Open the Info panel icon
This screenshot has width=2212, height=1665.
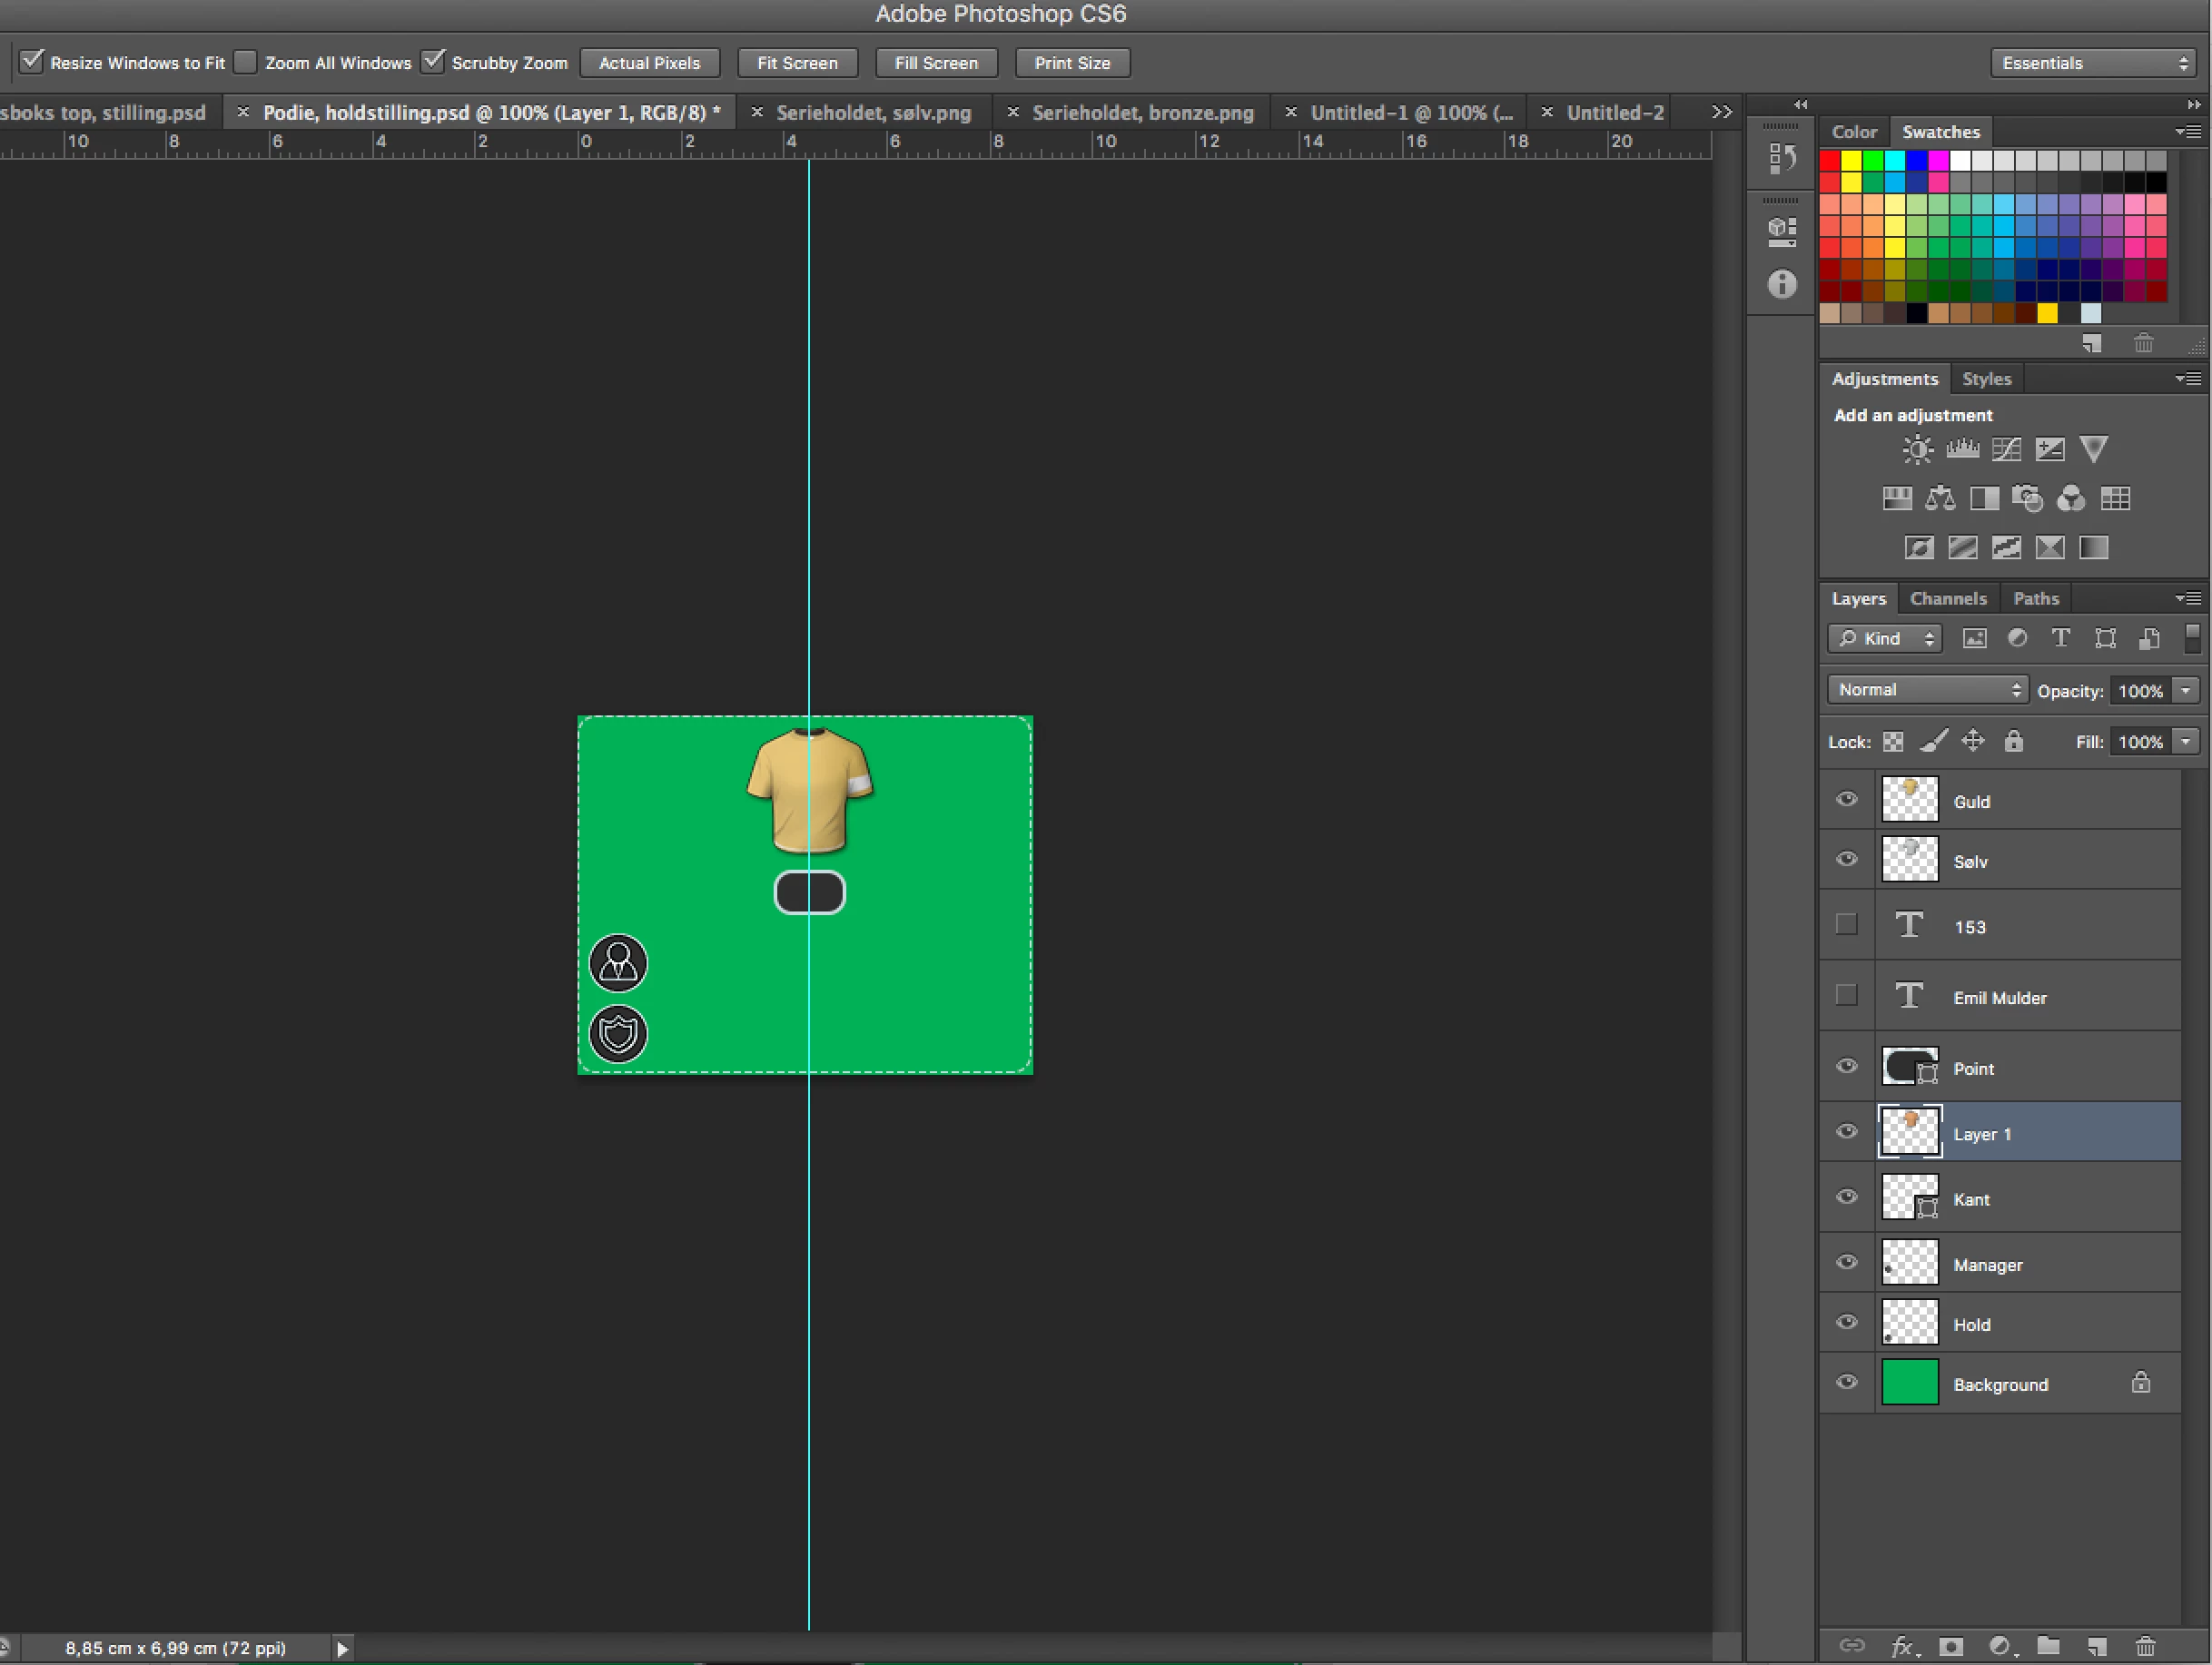[1781, 285]
